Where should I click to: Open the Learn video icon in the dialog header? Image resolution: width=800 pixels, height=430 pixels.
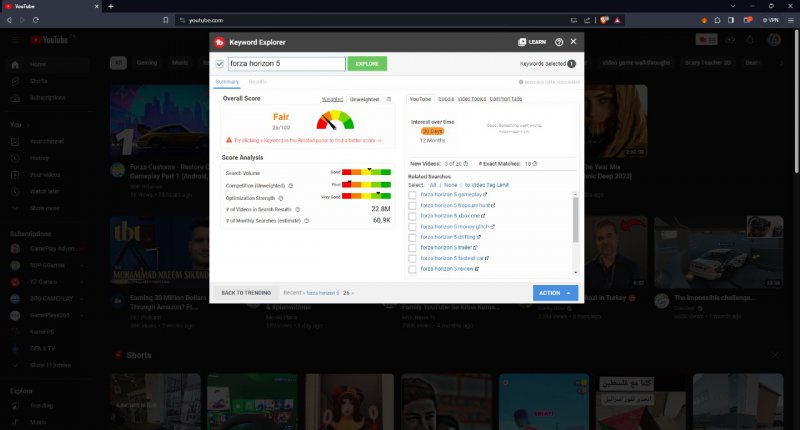522,42
